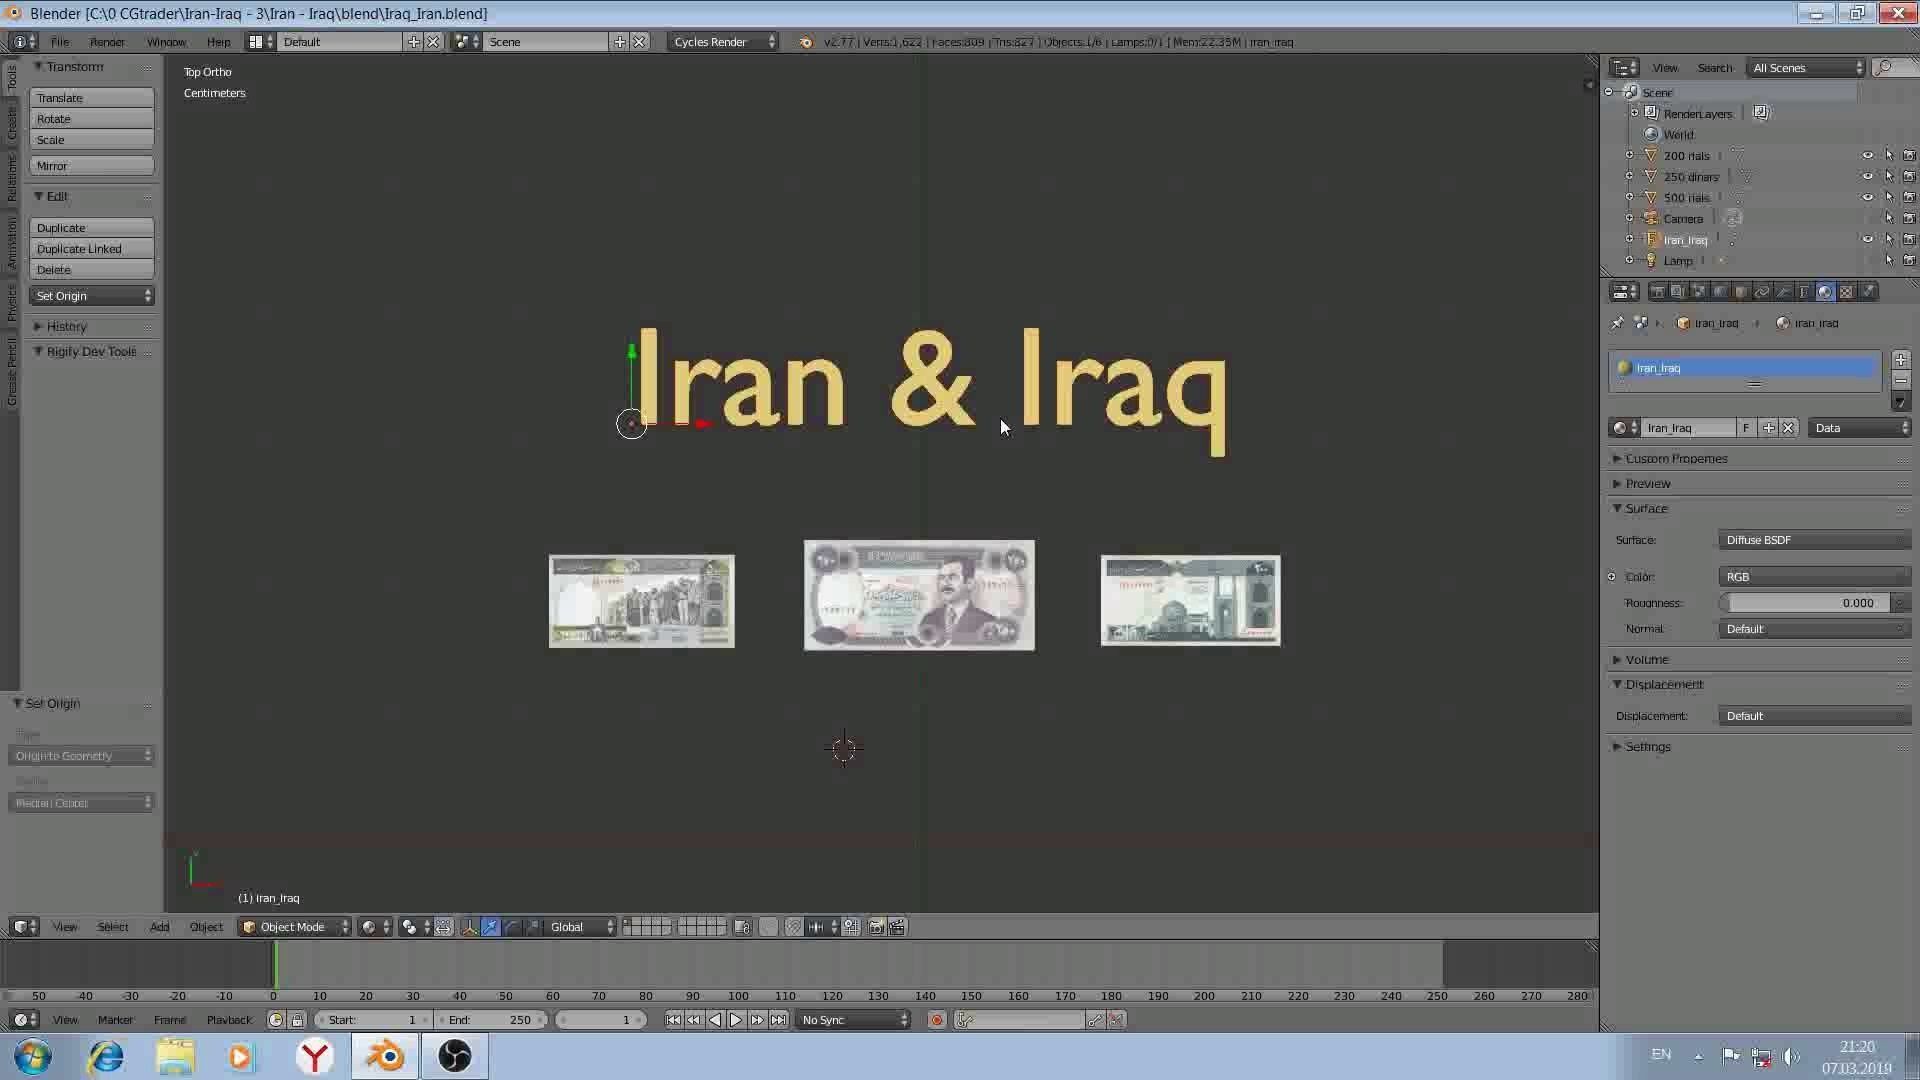Hide the 200 rials object
The image size is (1920, 1080).
(1867, 156)
